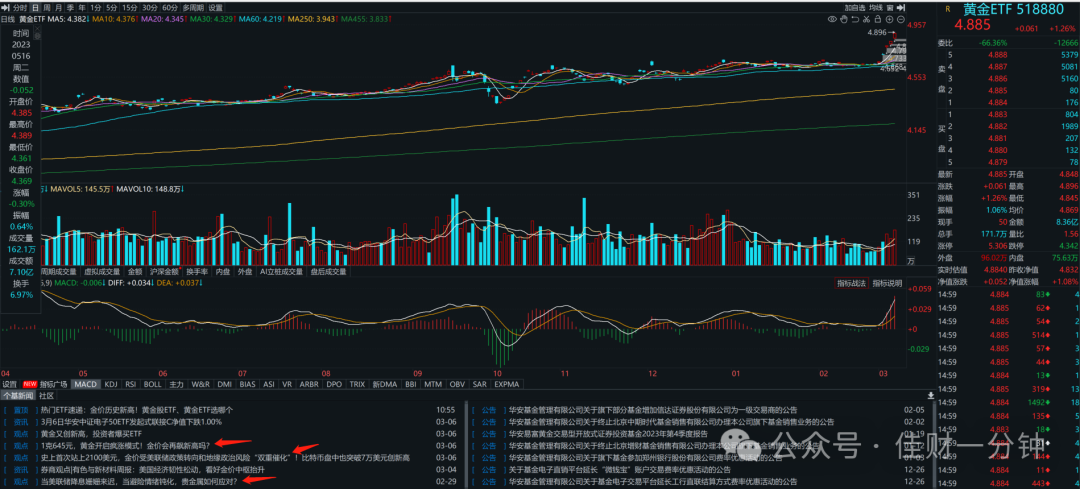Open 华安易富黄金交易型 2023年第4季度报告 announcement

point(608,434)
